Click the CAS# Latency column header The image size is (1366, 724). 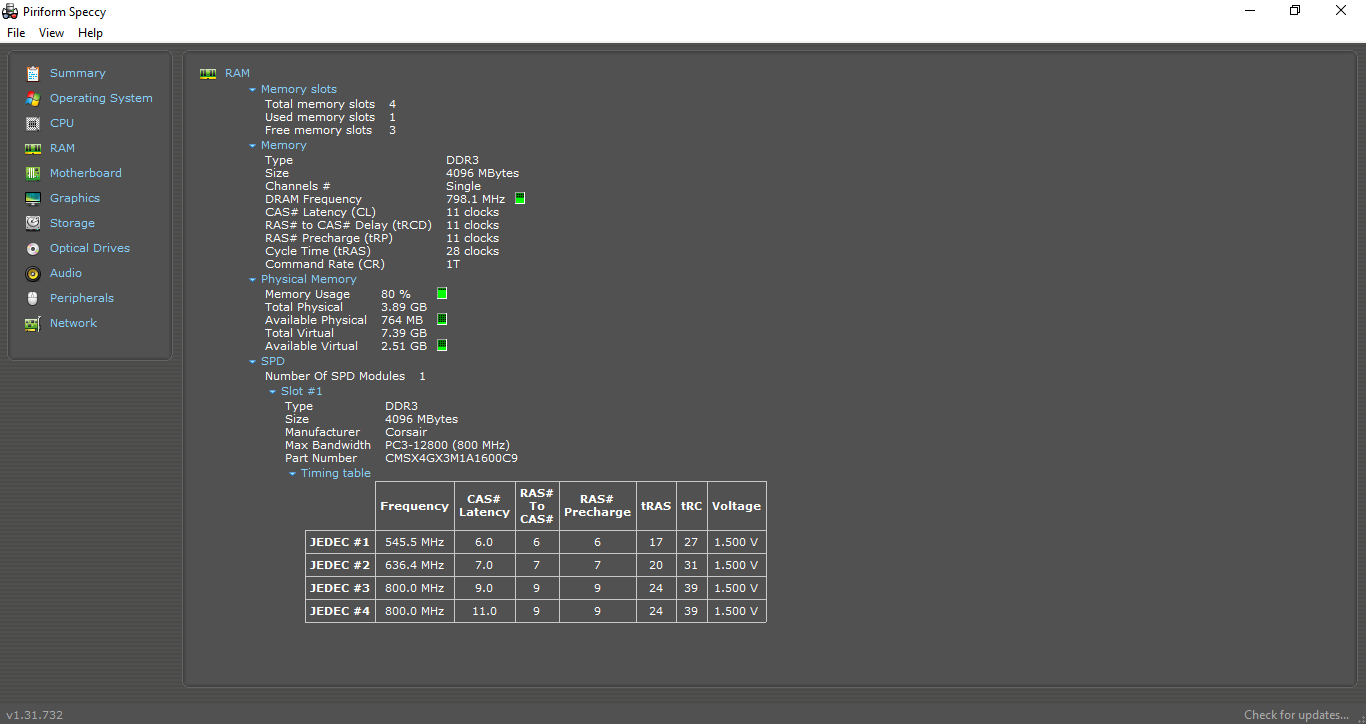(x=484, y=506)
